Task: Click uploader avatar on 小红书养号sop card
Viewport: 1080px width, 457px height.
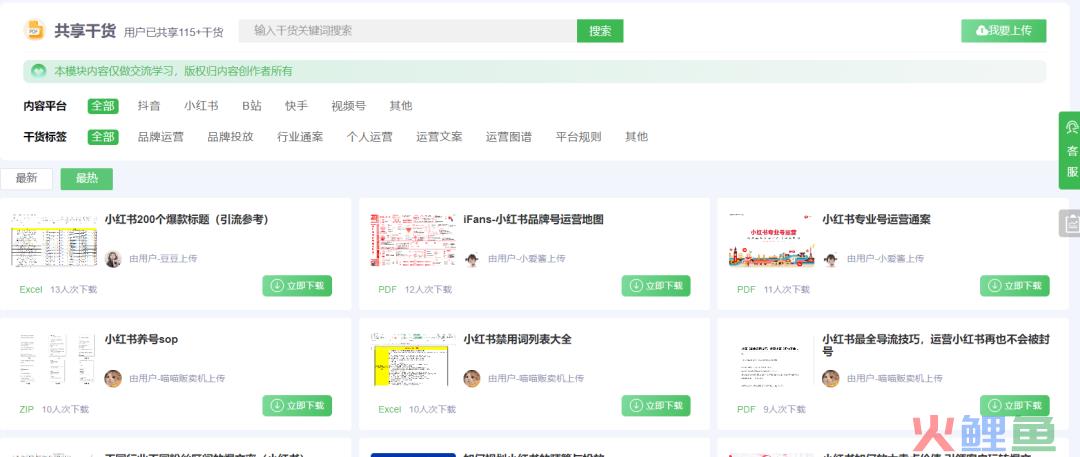Action: coord(113,378)
